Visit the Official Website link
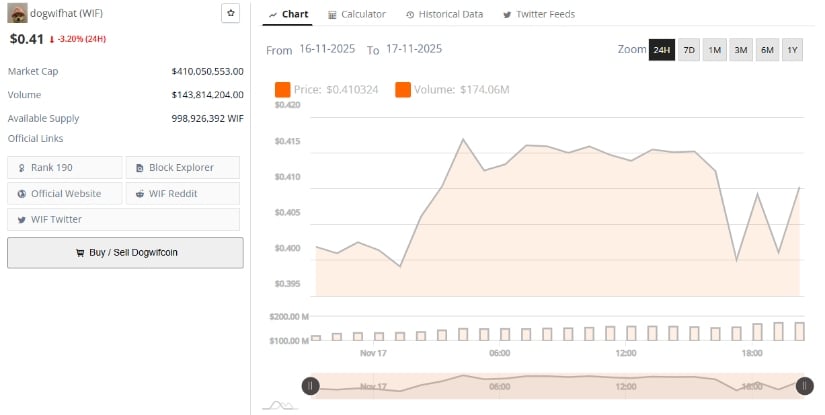The image size is (825, 415). [x=65, y=194]
